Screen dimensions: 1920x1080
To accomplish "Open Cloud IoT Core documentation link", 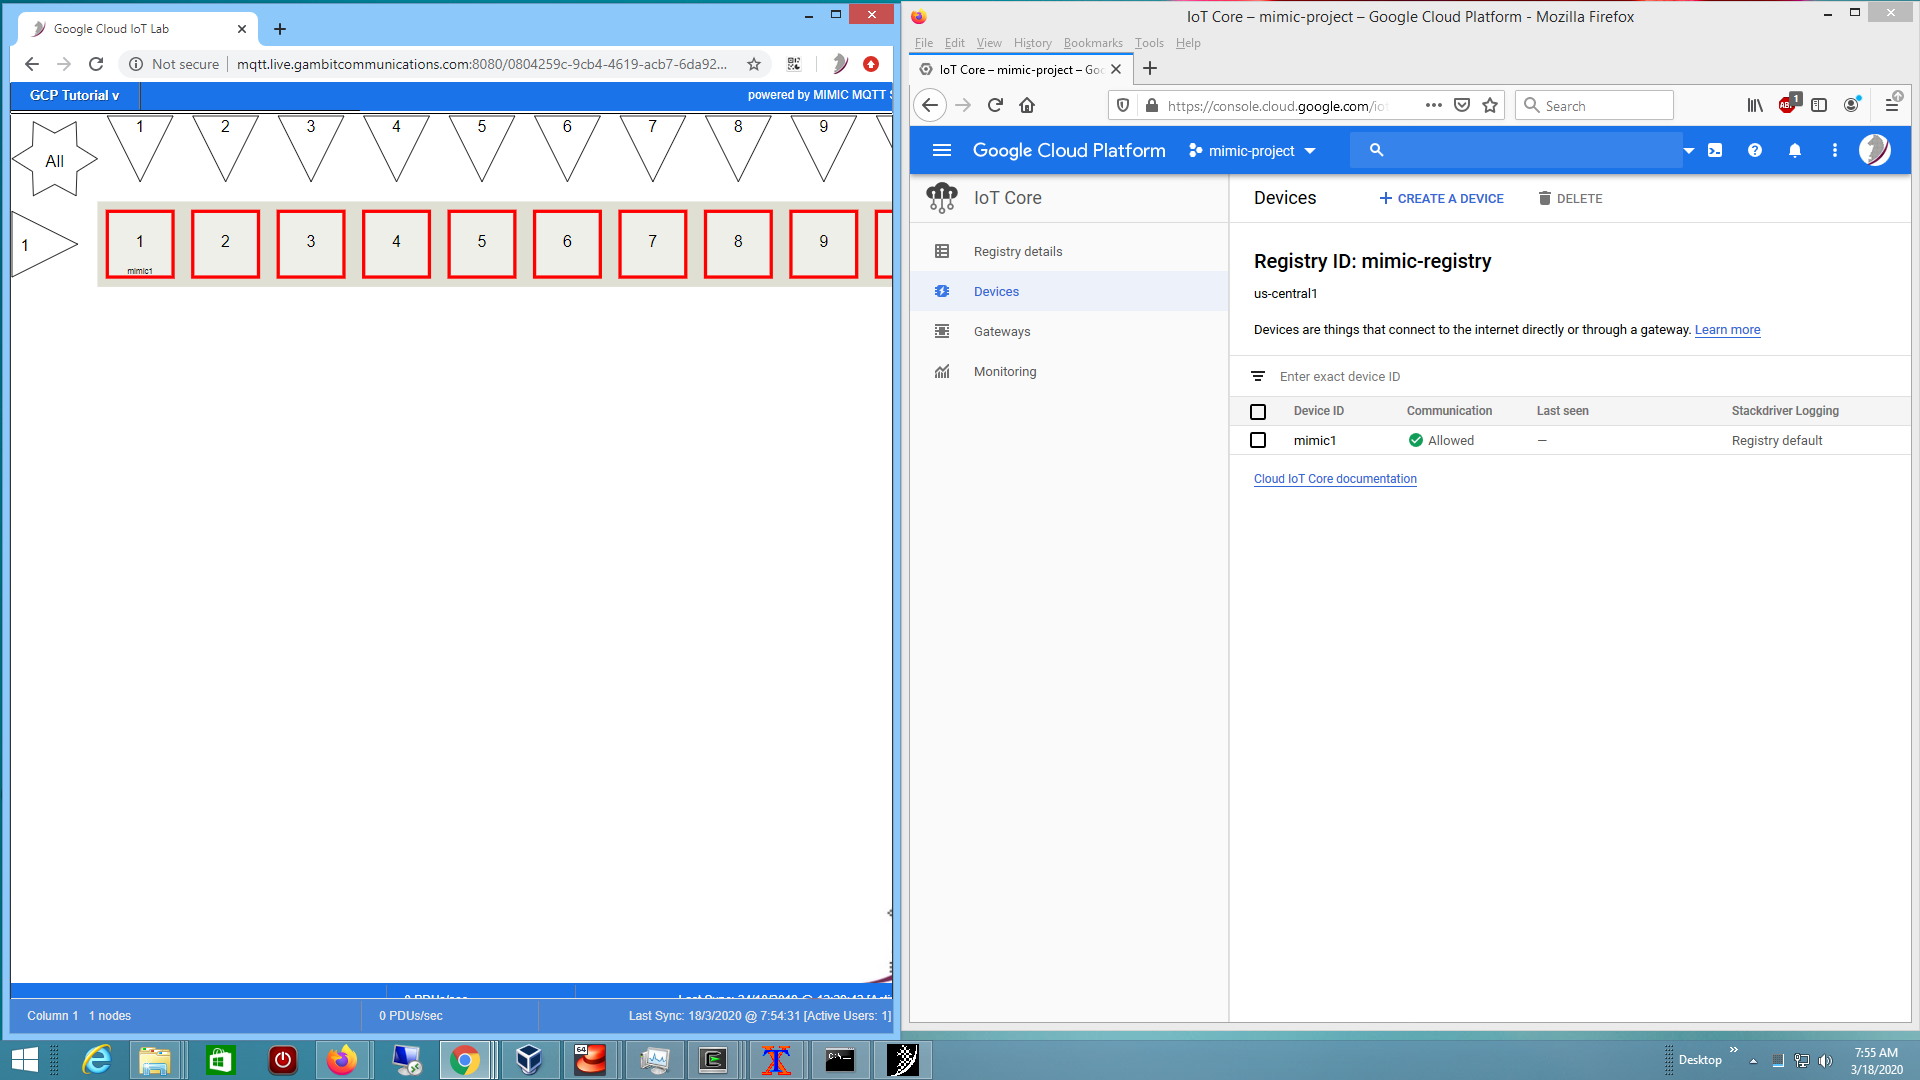I will [x=1335, y=479].
